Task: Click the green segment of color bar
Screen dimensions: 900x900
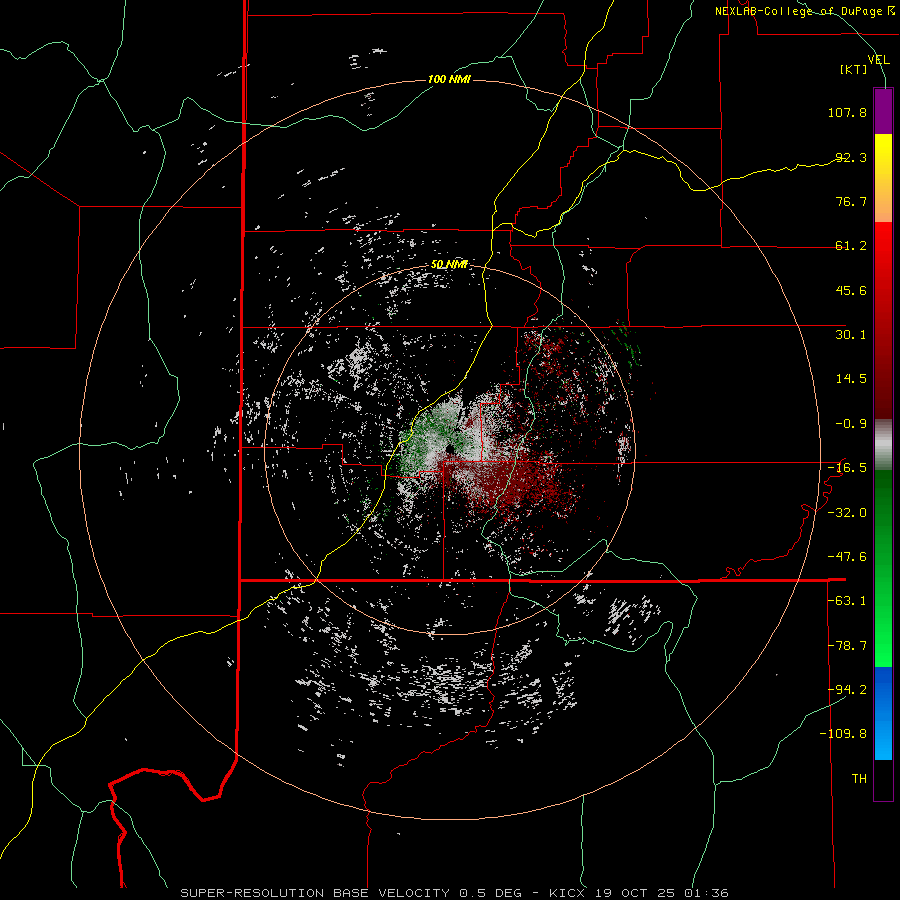Action: (883, 568)
